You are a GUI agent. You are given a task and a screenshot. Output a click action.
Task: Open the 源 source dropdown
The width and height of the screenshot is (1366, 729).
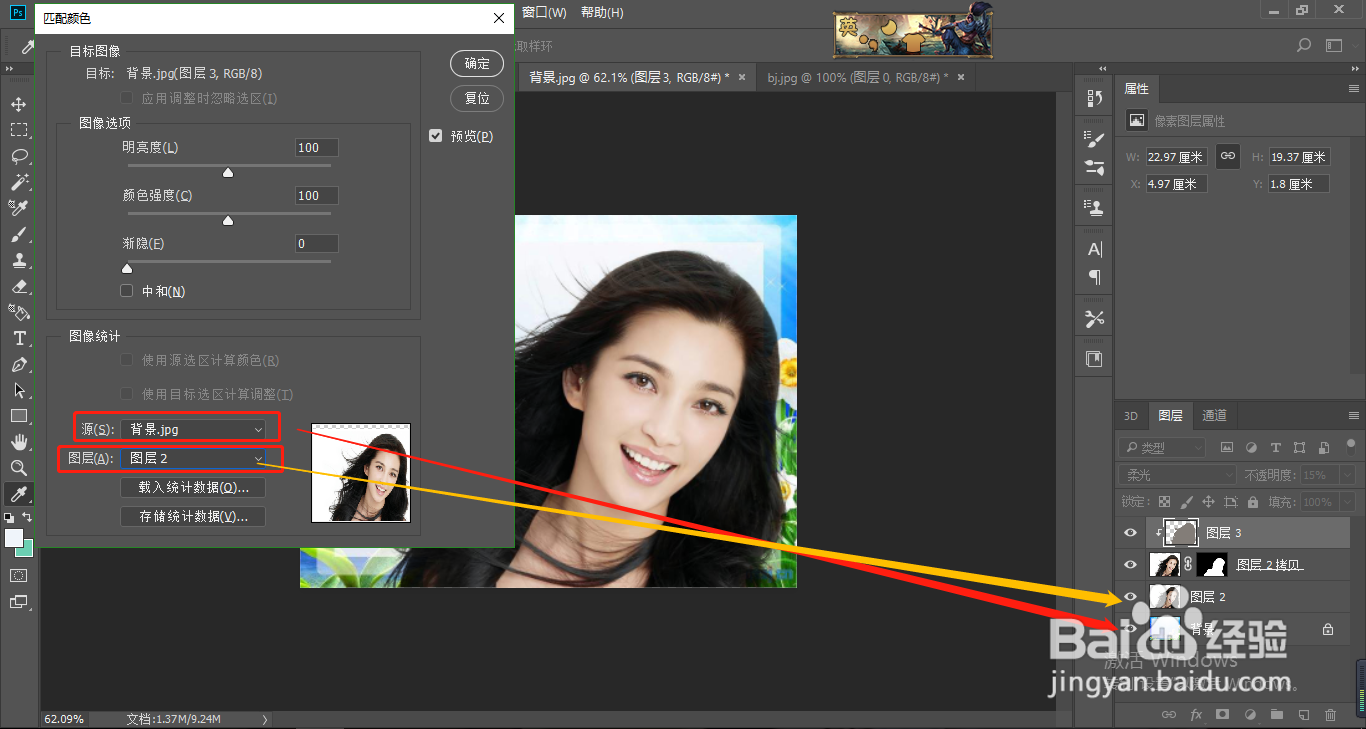tap(195, 429)
